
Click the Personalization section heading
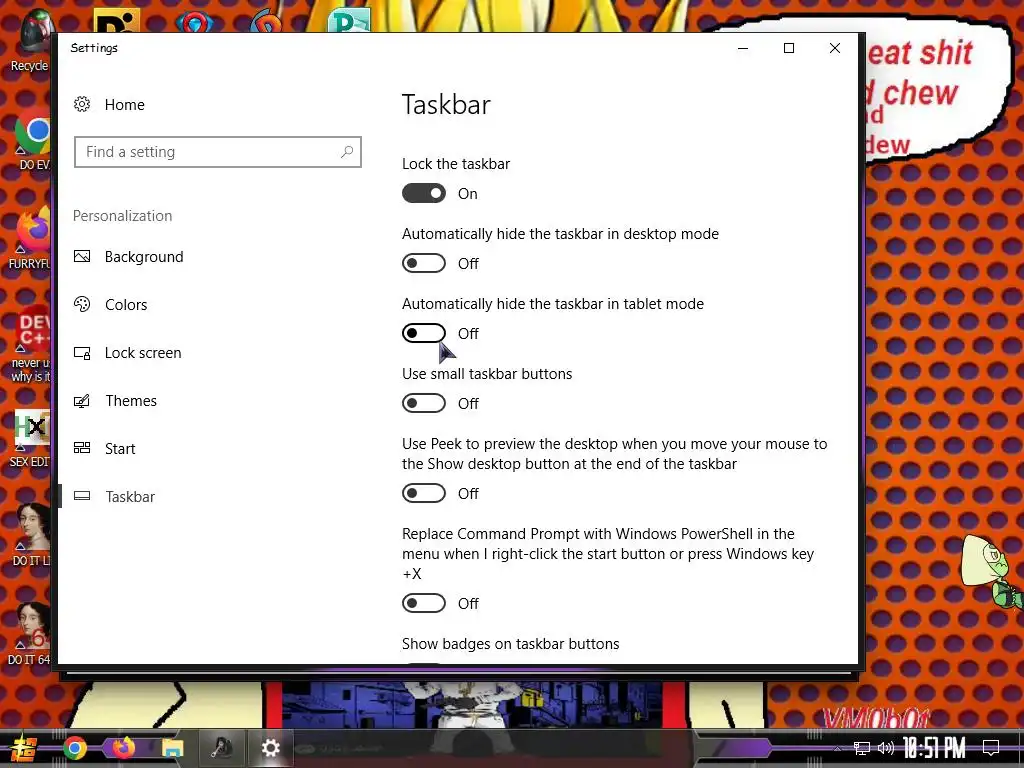[x=123, y=216]
